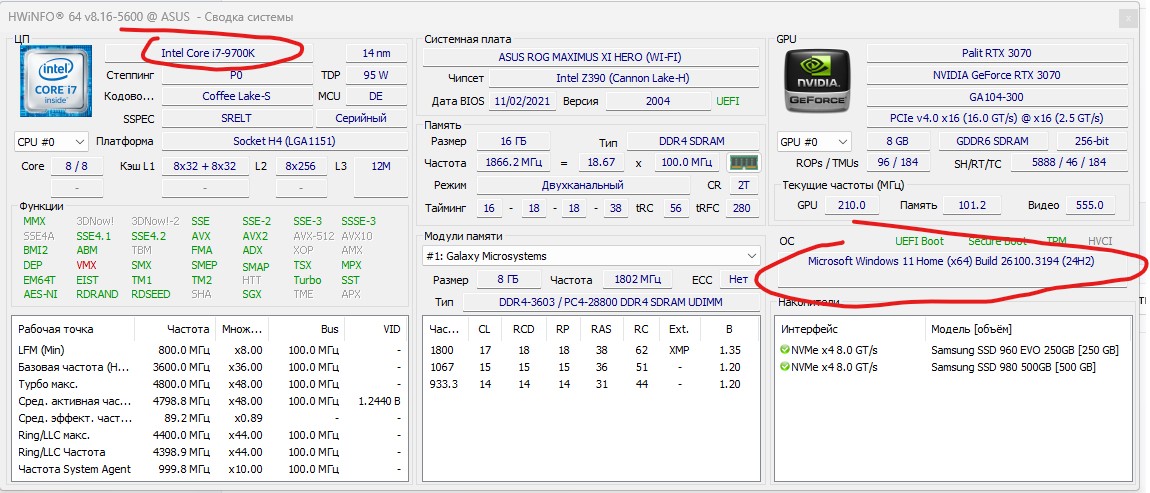Select the Coffee Lake-S codename field
The height and width of the screenshot is (493, 1150).
point(237,96)
